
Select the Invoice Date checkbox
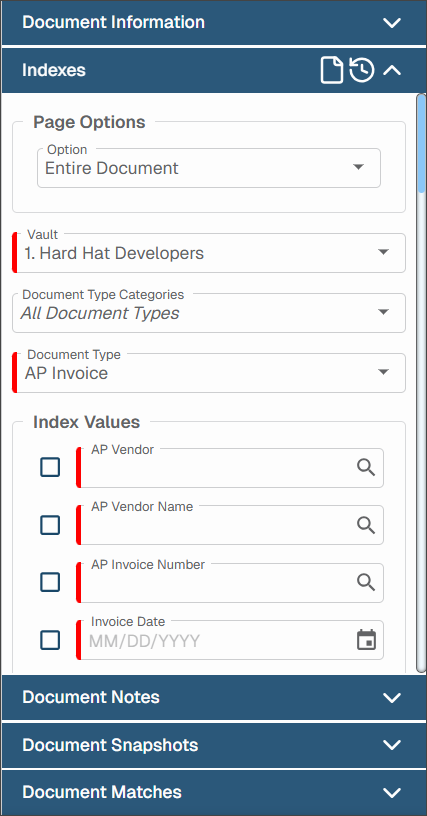pyautogui.click(x=50, y=640)
